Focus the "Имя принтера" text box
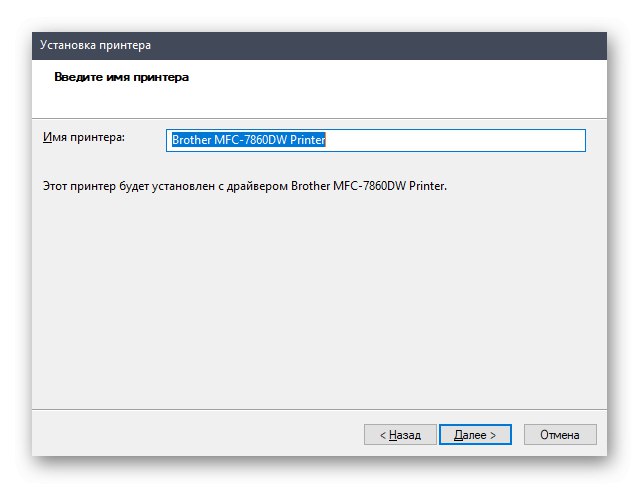 coord(375,140)
